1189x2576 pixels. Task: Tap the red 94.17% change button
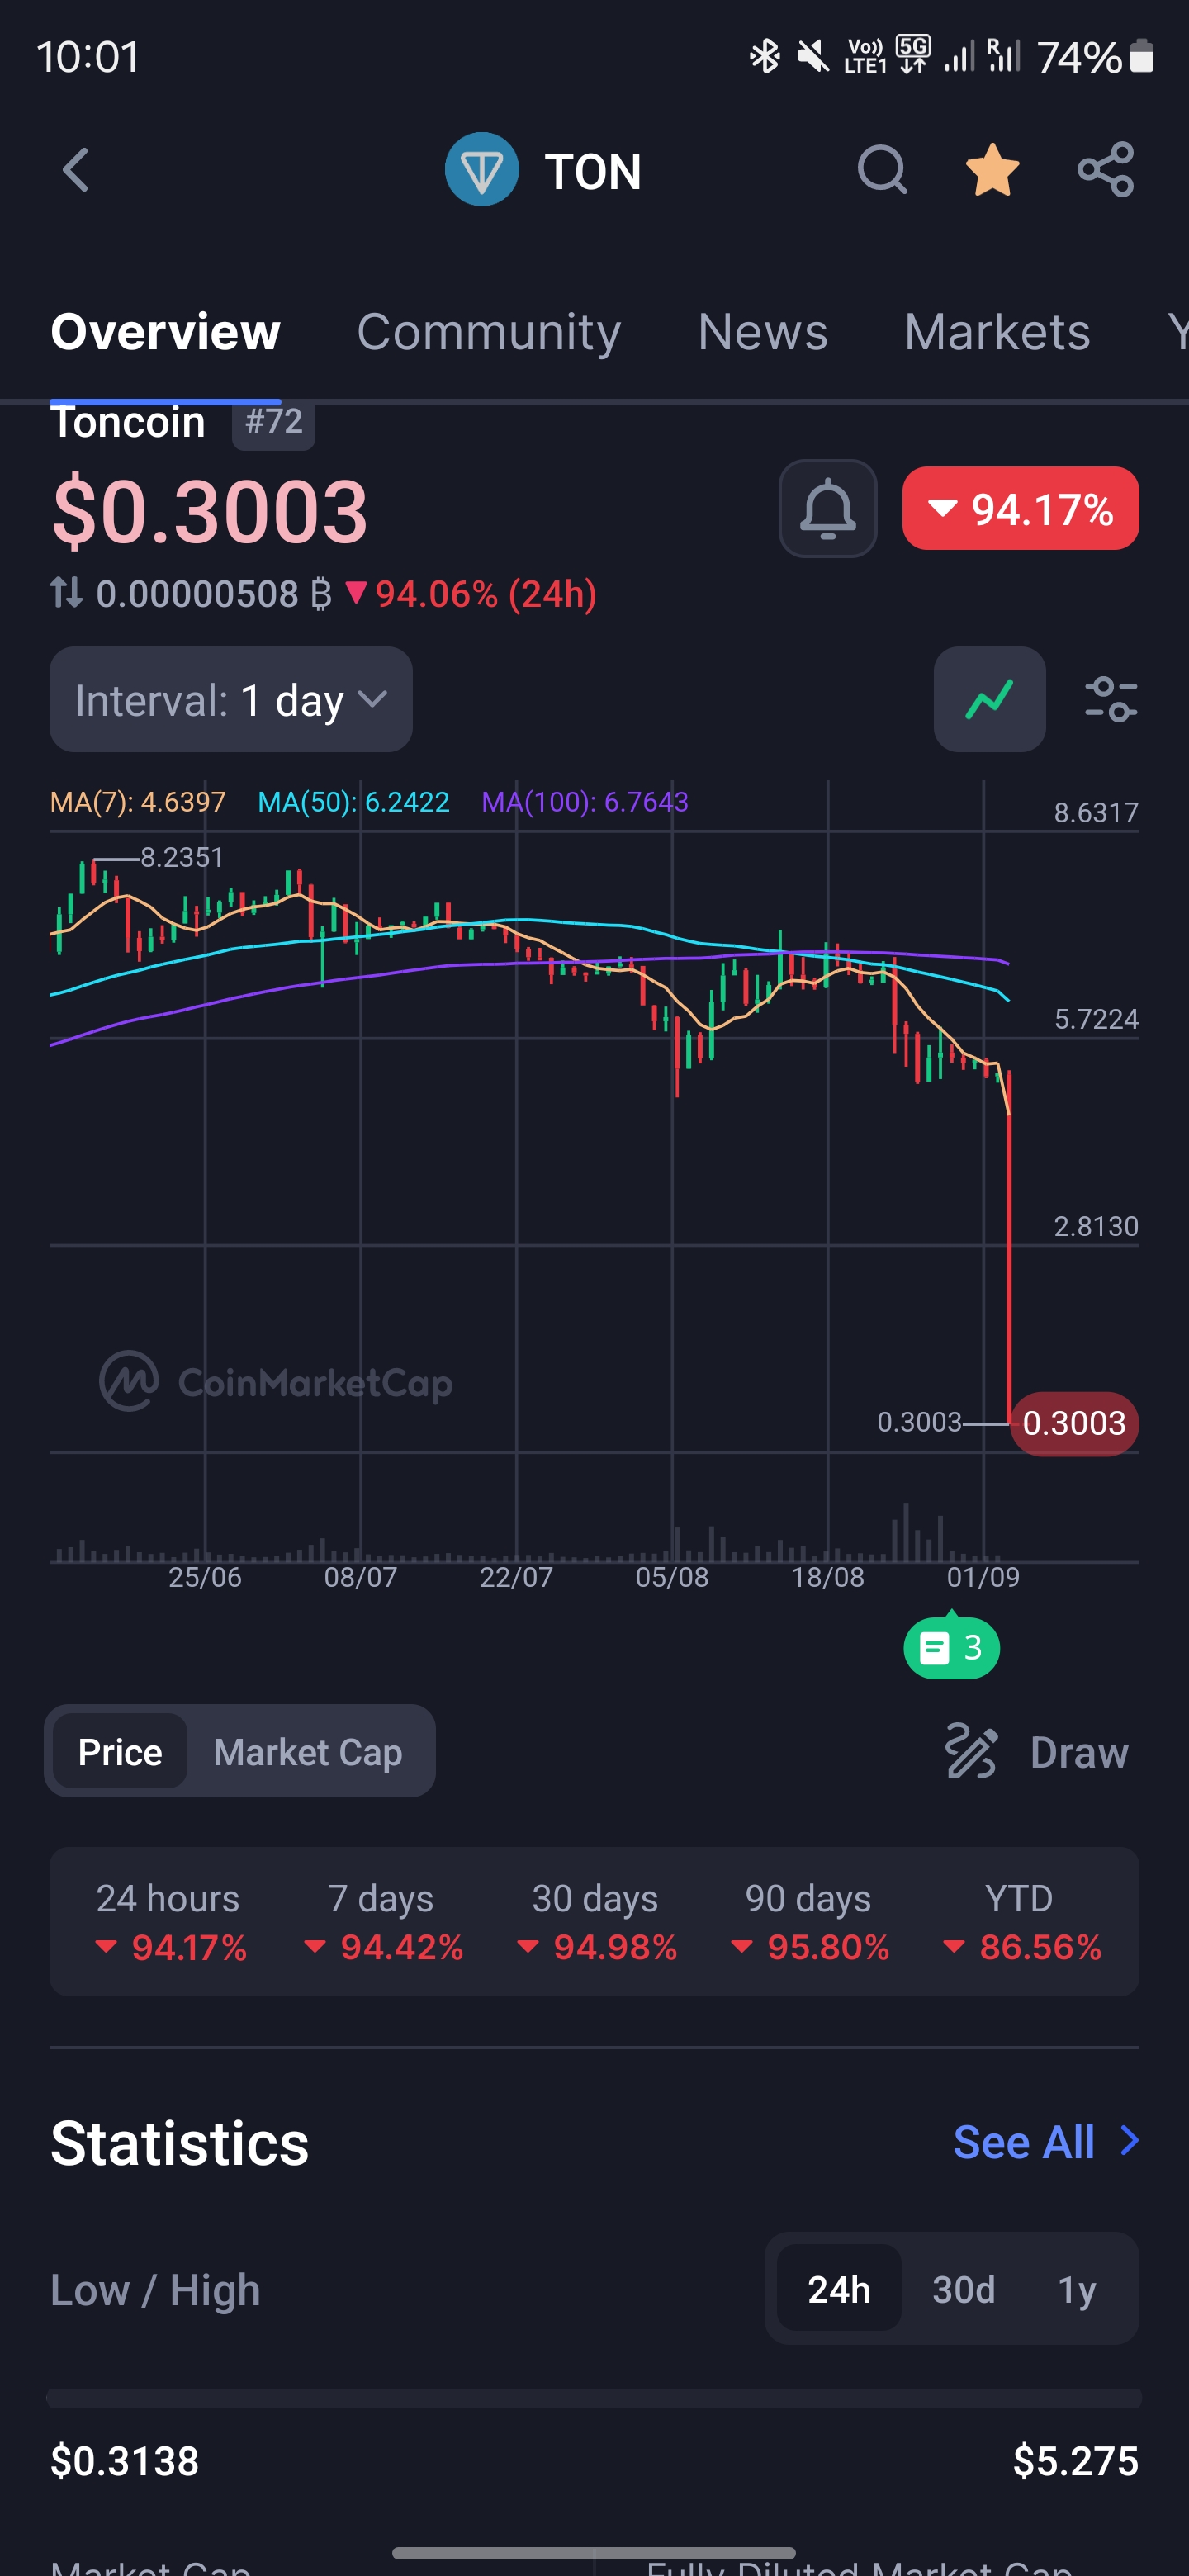click(1020, 509)
